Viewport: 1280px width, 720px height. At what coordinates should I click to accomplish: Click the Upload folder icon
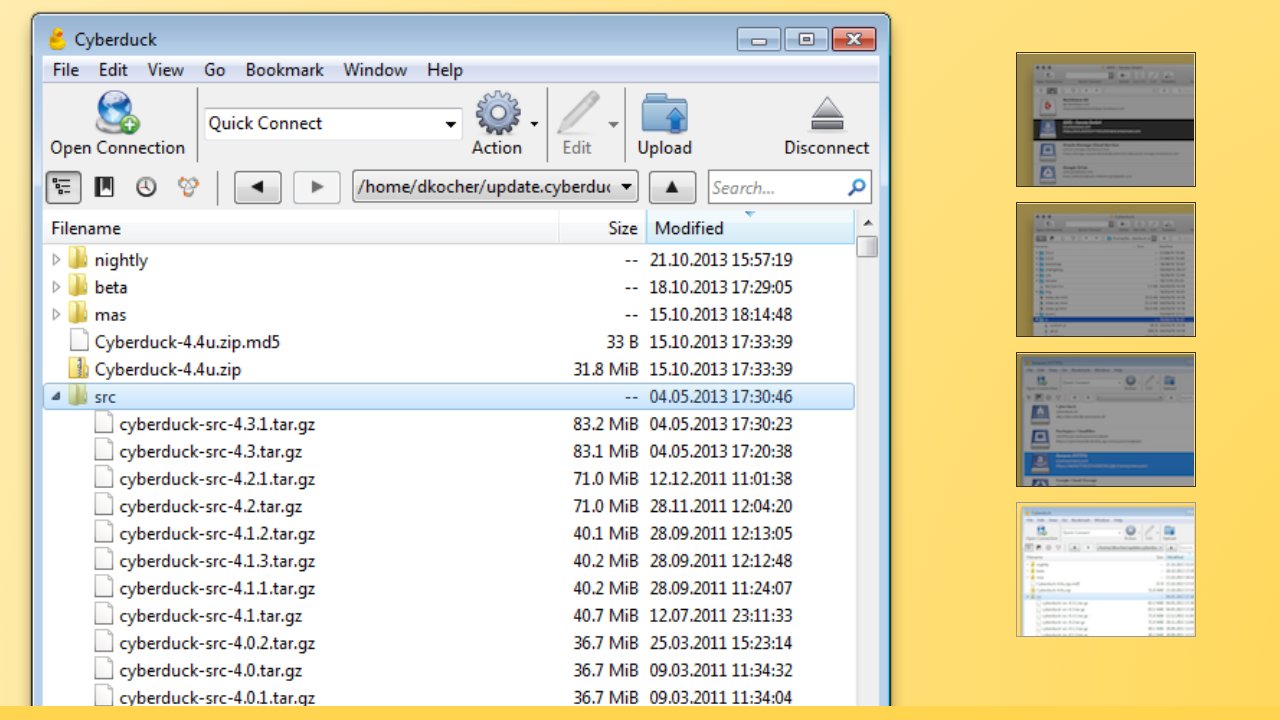coord(664,113)
